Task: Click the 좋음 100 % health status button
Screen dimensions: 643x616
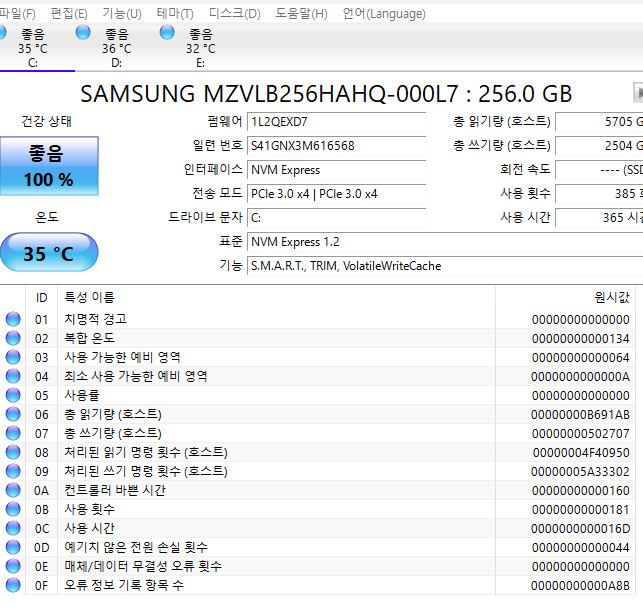Action: tap(49, 166)
